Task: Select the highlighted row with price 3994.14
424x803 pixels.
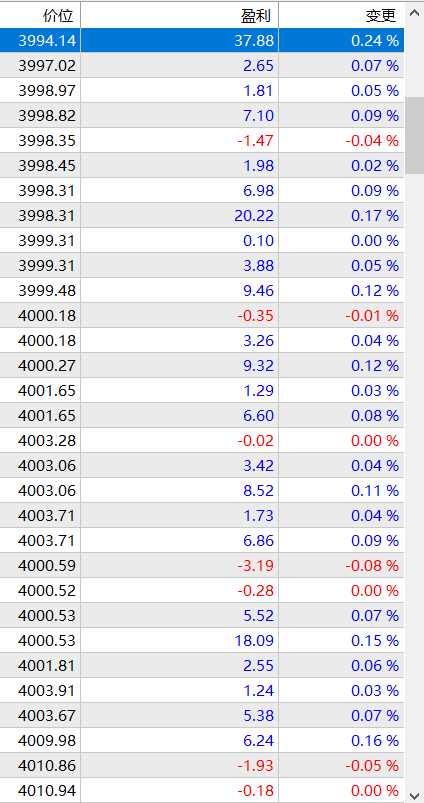Action: 202,40
